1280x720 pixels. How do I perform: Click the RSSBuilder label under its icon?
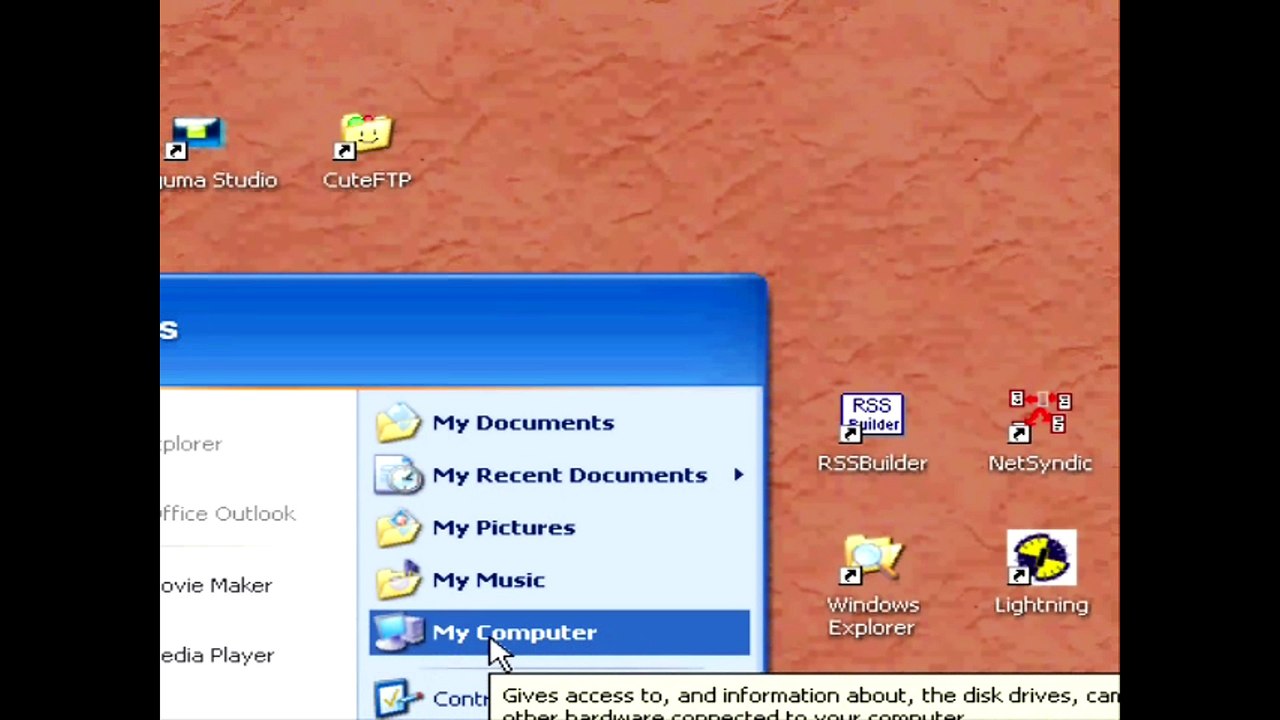click(x=872, y=463)
